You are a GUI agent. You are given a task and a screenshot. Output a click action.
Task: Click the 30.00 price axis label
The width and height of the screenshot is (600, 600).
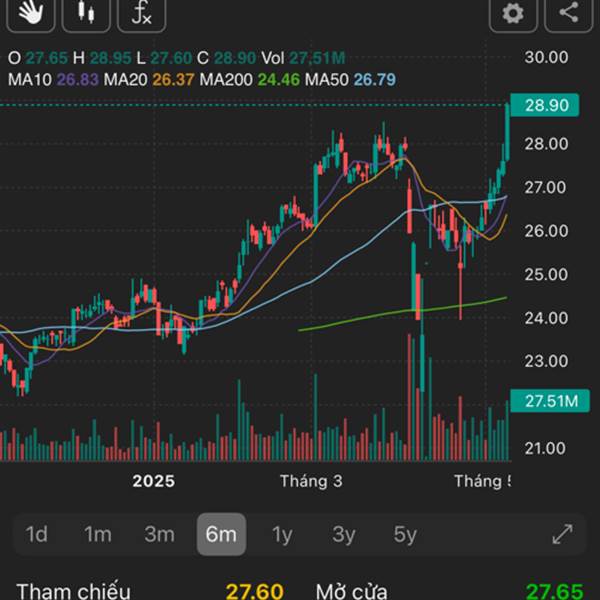546,57
